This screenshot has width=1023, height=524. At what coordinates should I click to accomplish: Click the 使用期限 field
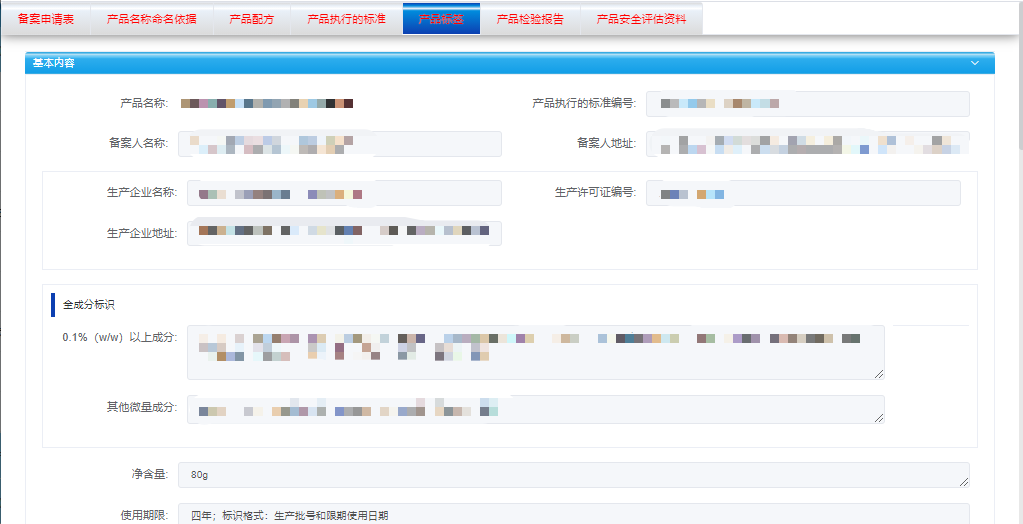point(573,514)
